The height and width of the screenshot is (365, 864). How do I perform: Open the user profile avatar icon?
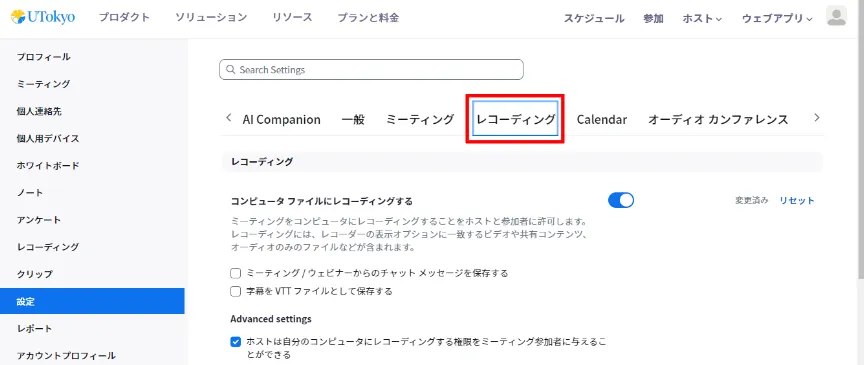tap(836, 16)
